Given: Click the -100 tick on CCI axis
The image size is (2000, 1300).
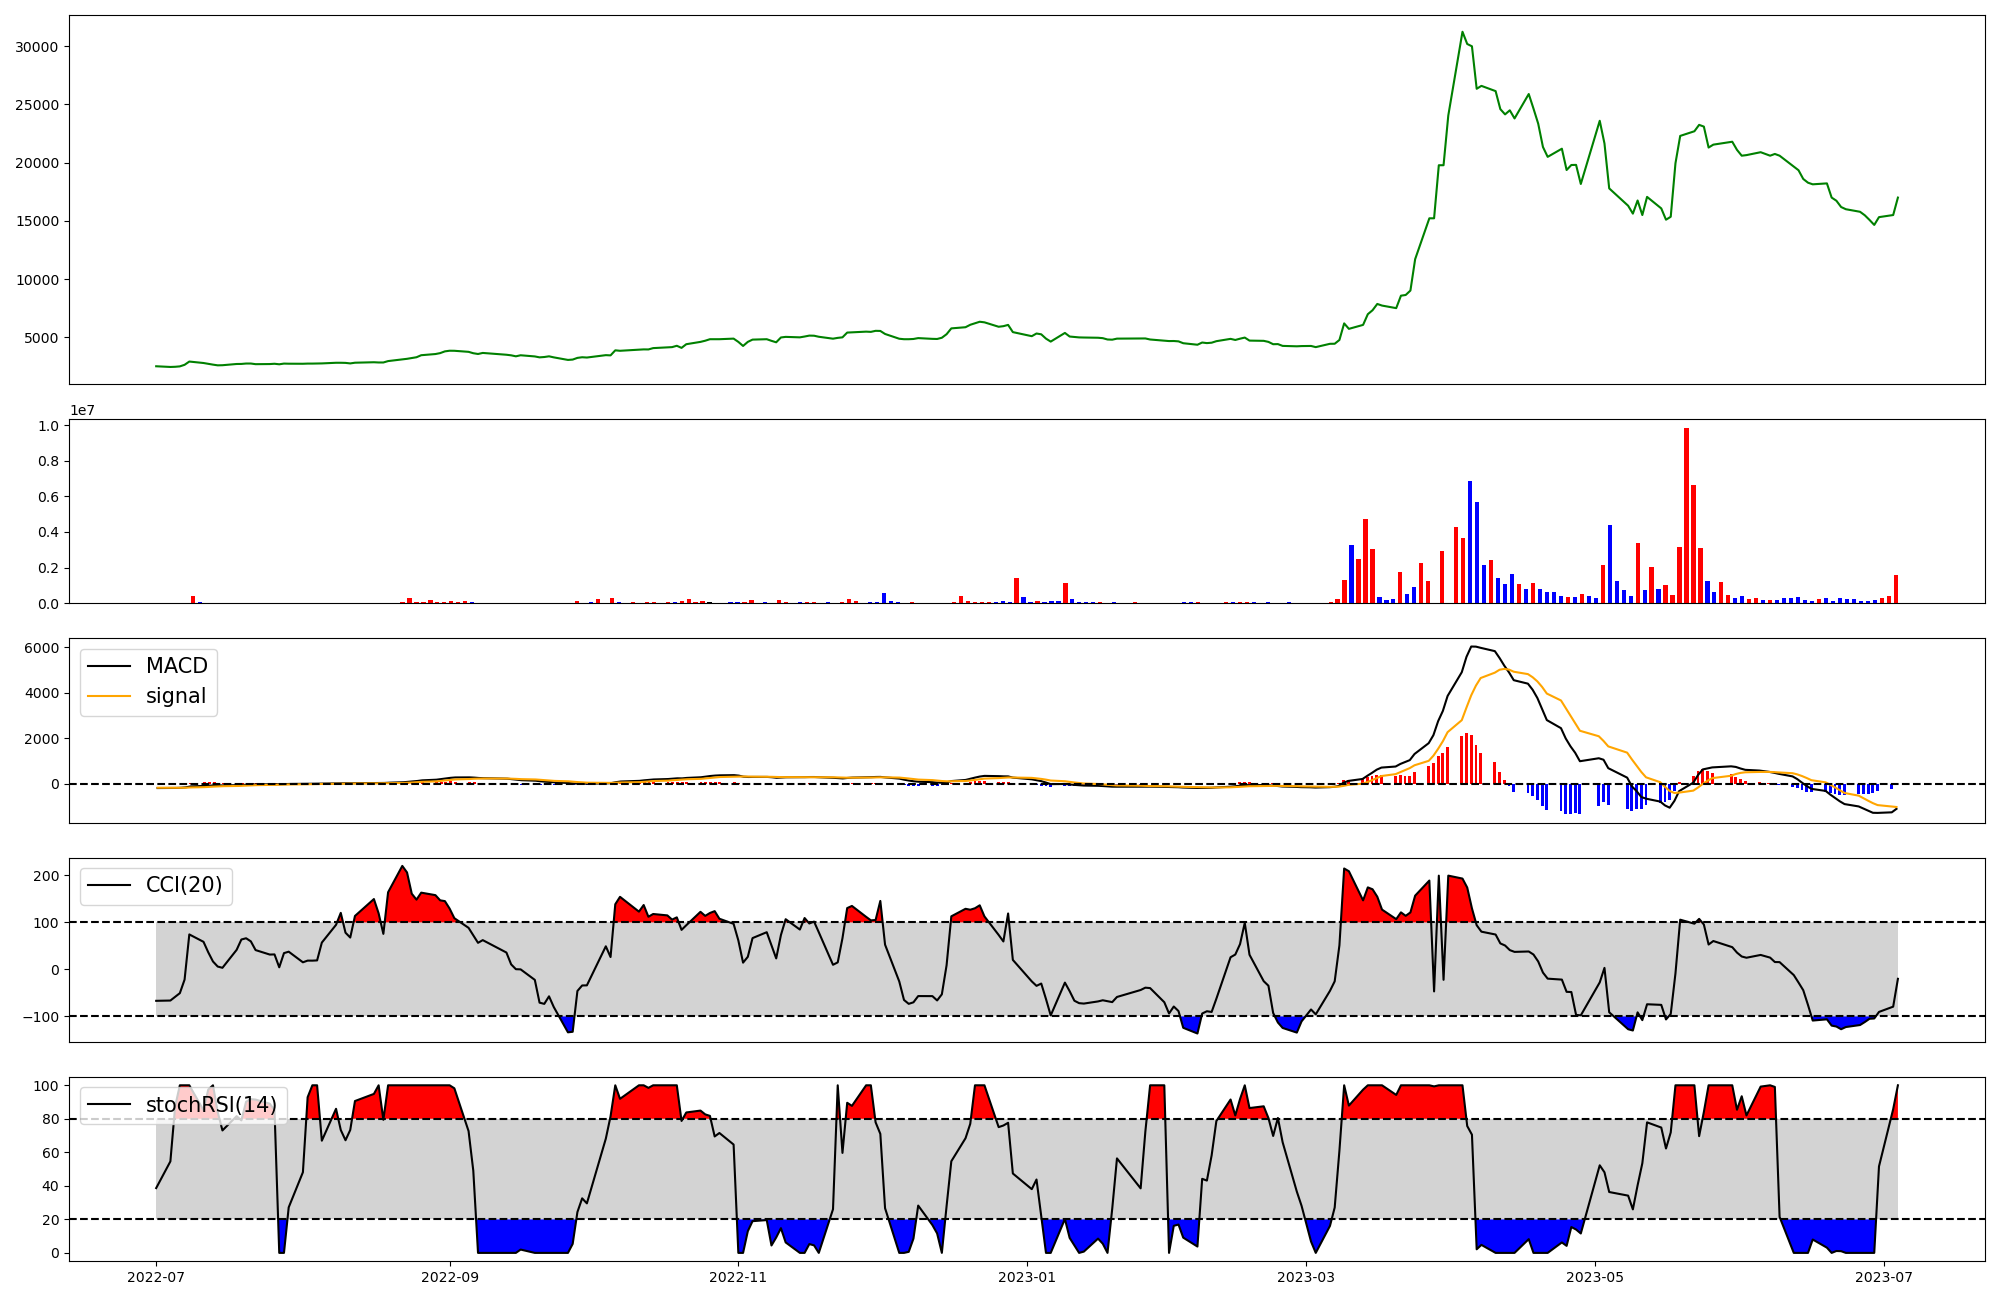Looking at the screenshot, I should [x=43, y=1016].
